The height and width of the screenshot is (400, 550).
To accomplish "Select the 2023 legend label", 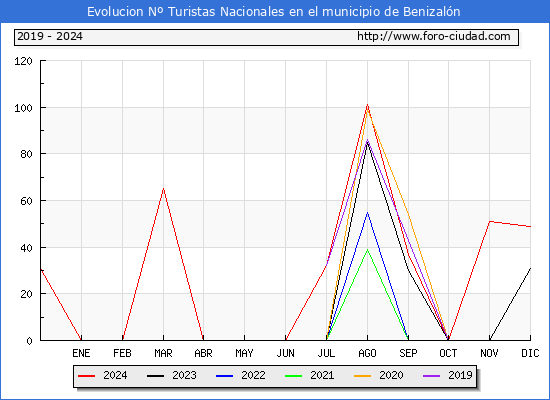I will (184, 375).
